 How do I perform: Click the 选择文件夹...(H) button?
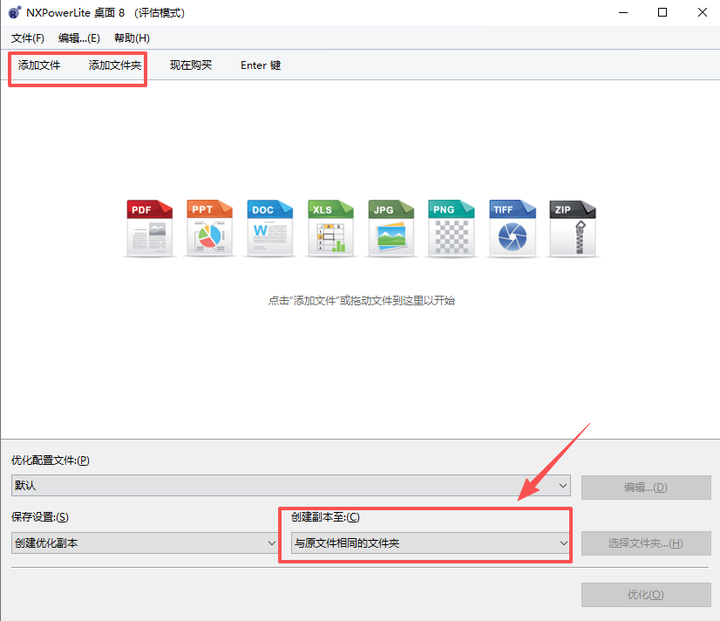click(x=646, y=543)
